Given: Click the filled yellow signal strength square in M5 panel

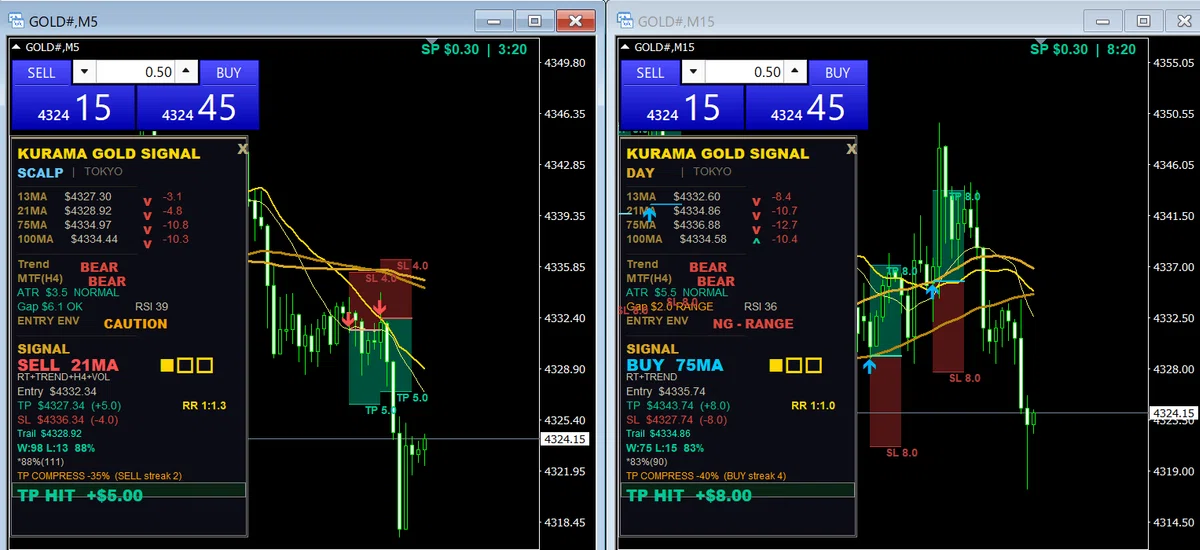Looking at the screenshot, I should tap(167, 367).
